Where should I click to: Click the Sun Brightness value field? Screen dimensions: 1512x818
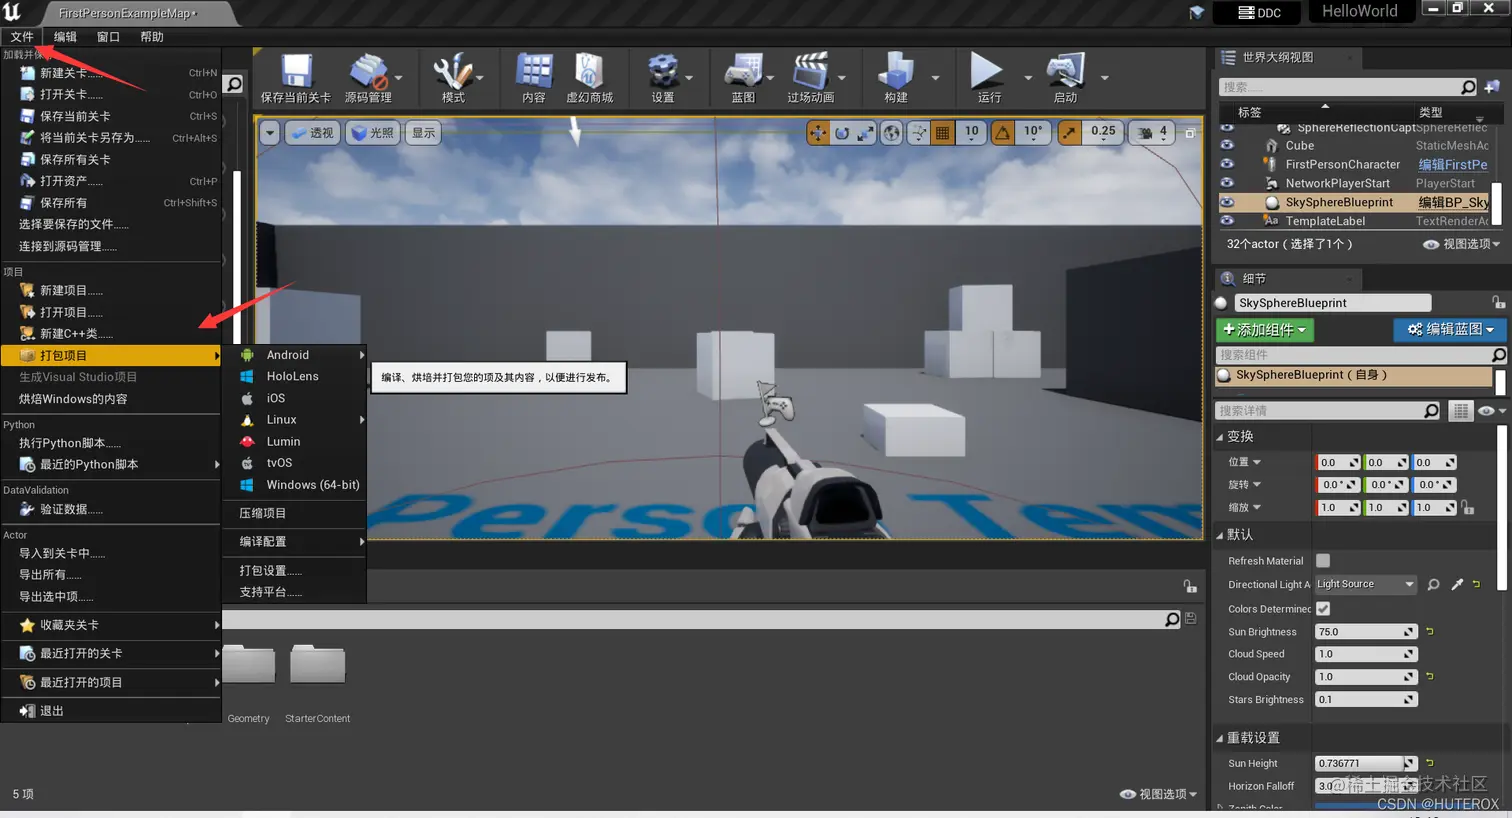[1365, 632]
